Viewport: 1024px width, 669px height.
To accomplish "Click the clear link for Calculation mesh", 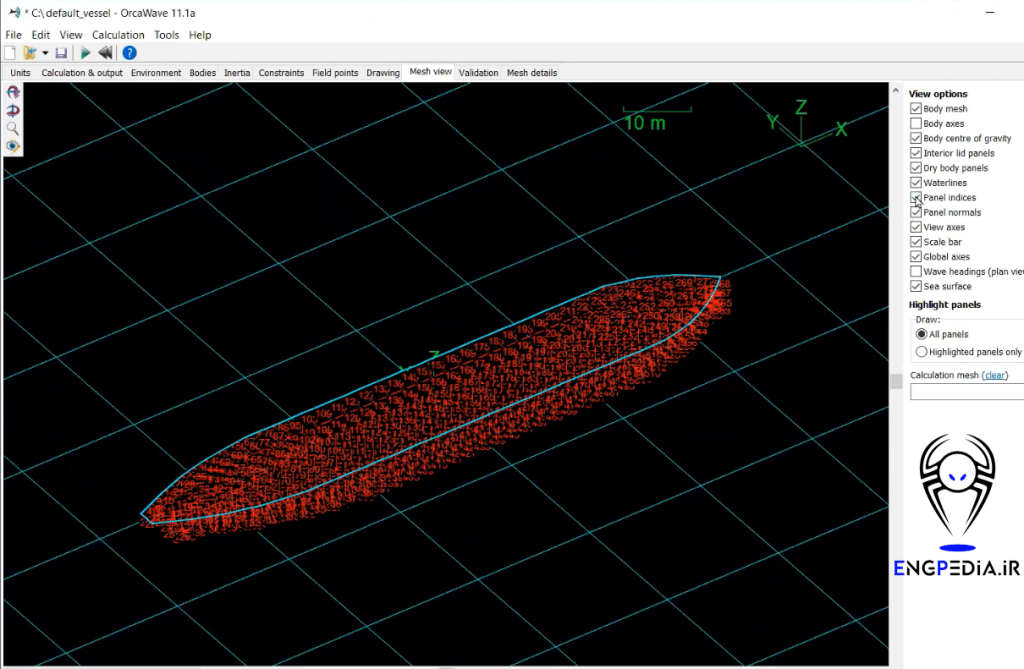I will (x=995, y=375).
